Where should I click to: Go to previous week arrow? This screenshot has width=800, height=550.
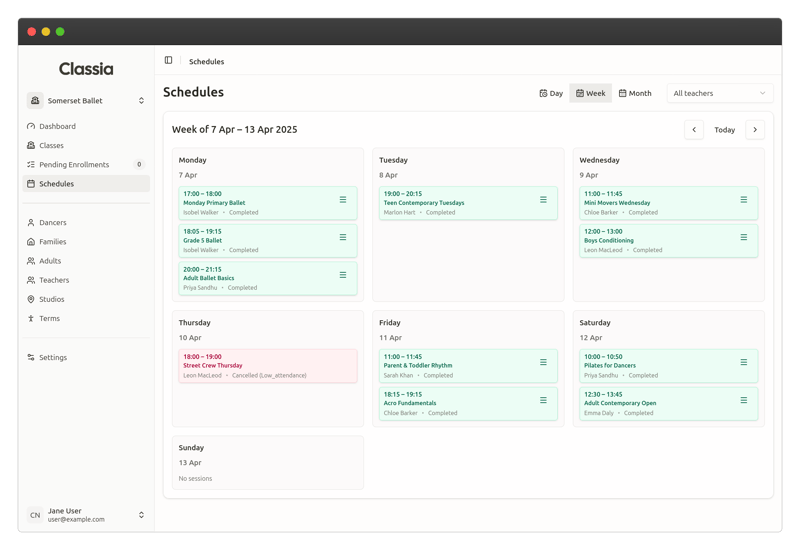coord(694,130)
